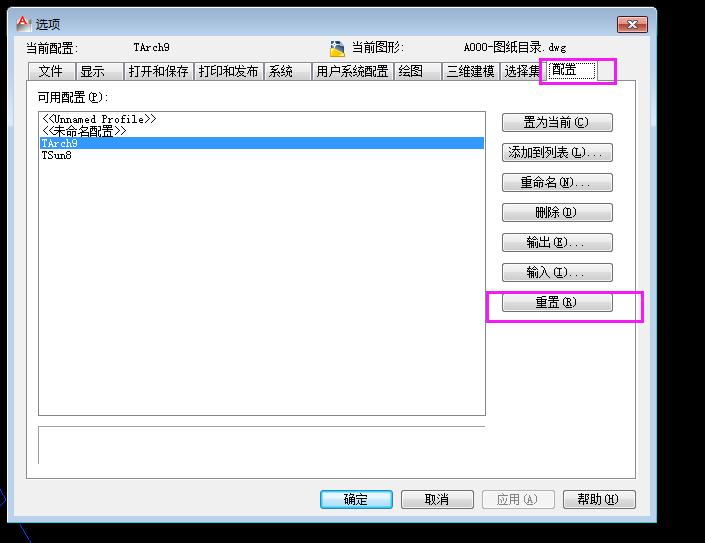Go to the 系统 tab

pyautogui.click(x=287, y=71)
